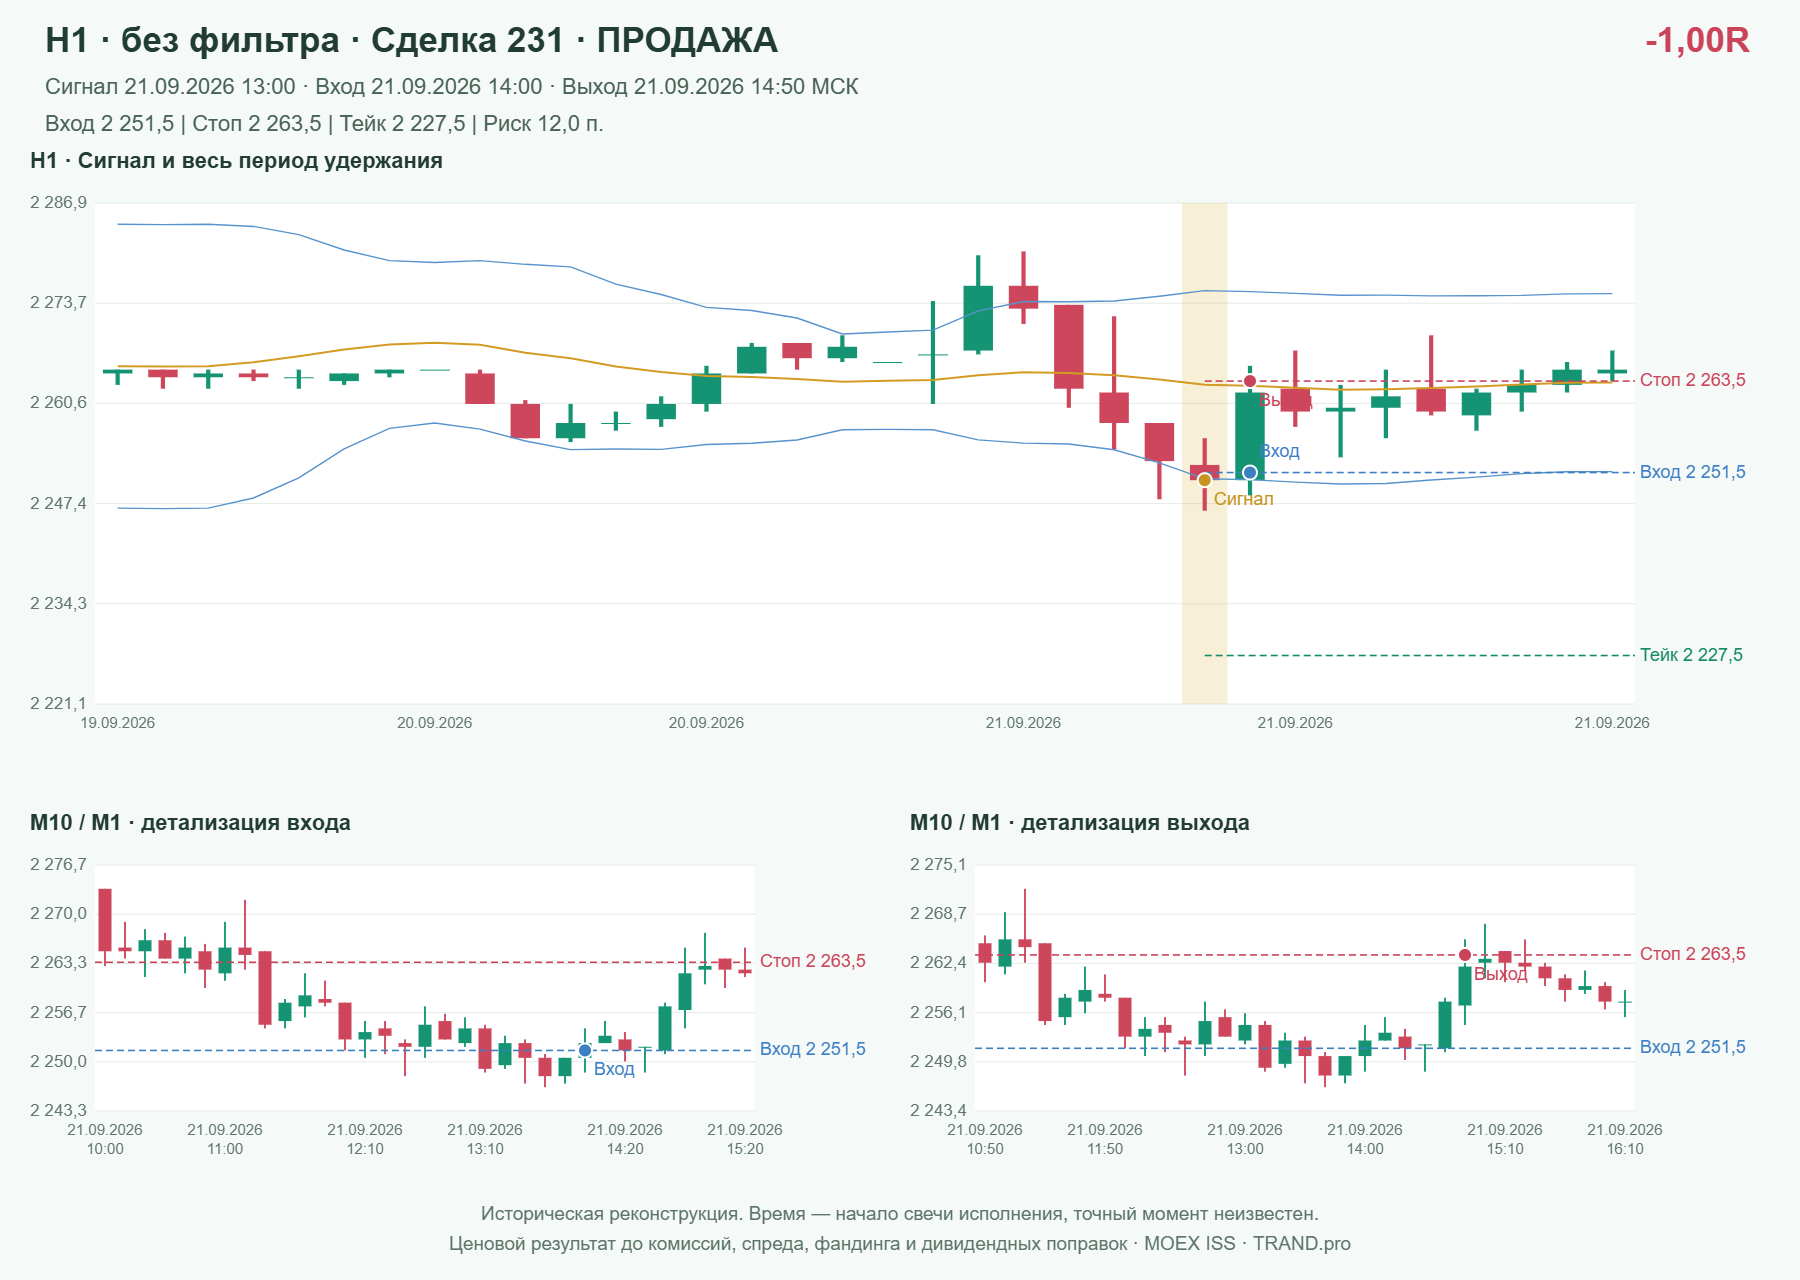Click the highlighted signal candle band
1800x1280 pixels.
[1205, 453]
